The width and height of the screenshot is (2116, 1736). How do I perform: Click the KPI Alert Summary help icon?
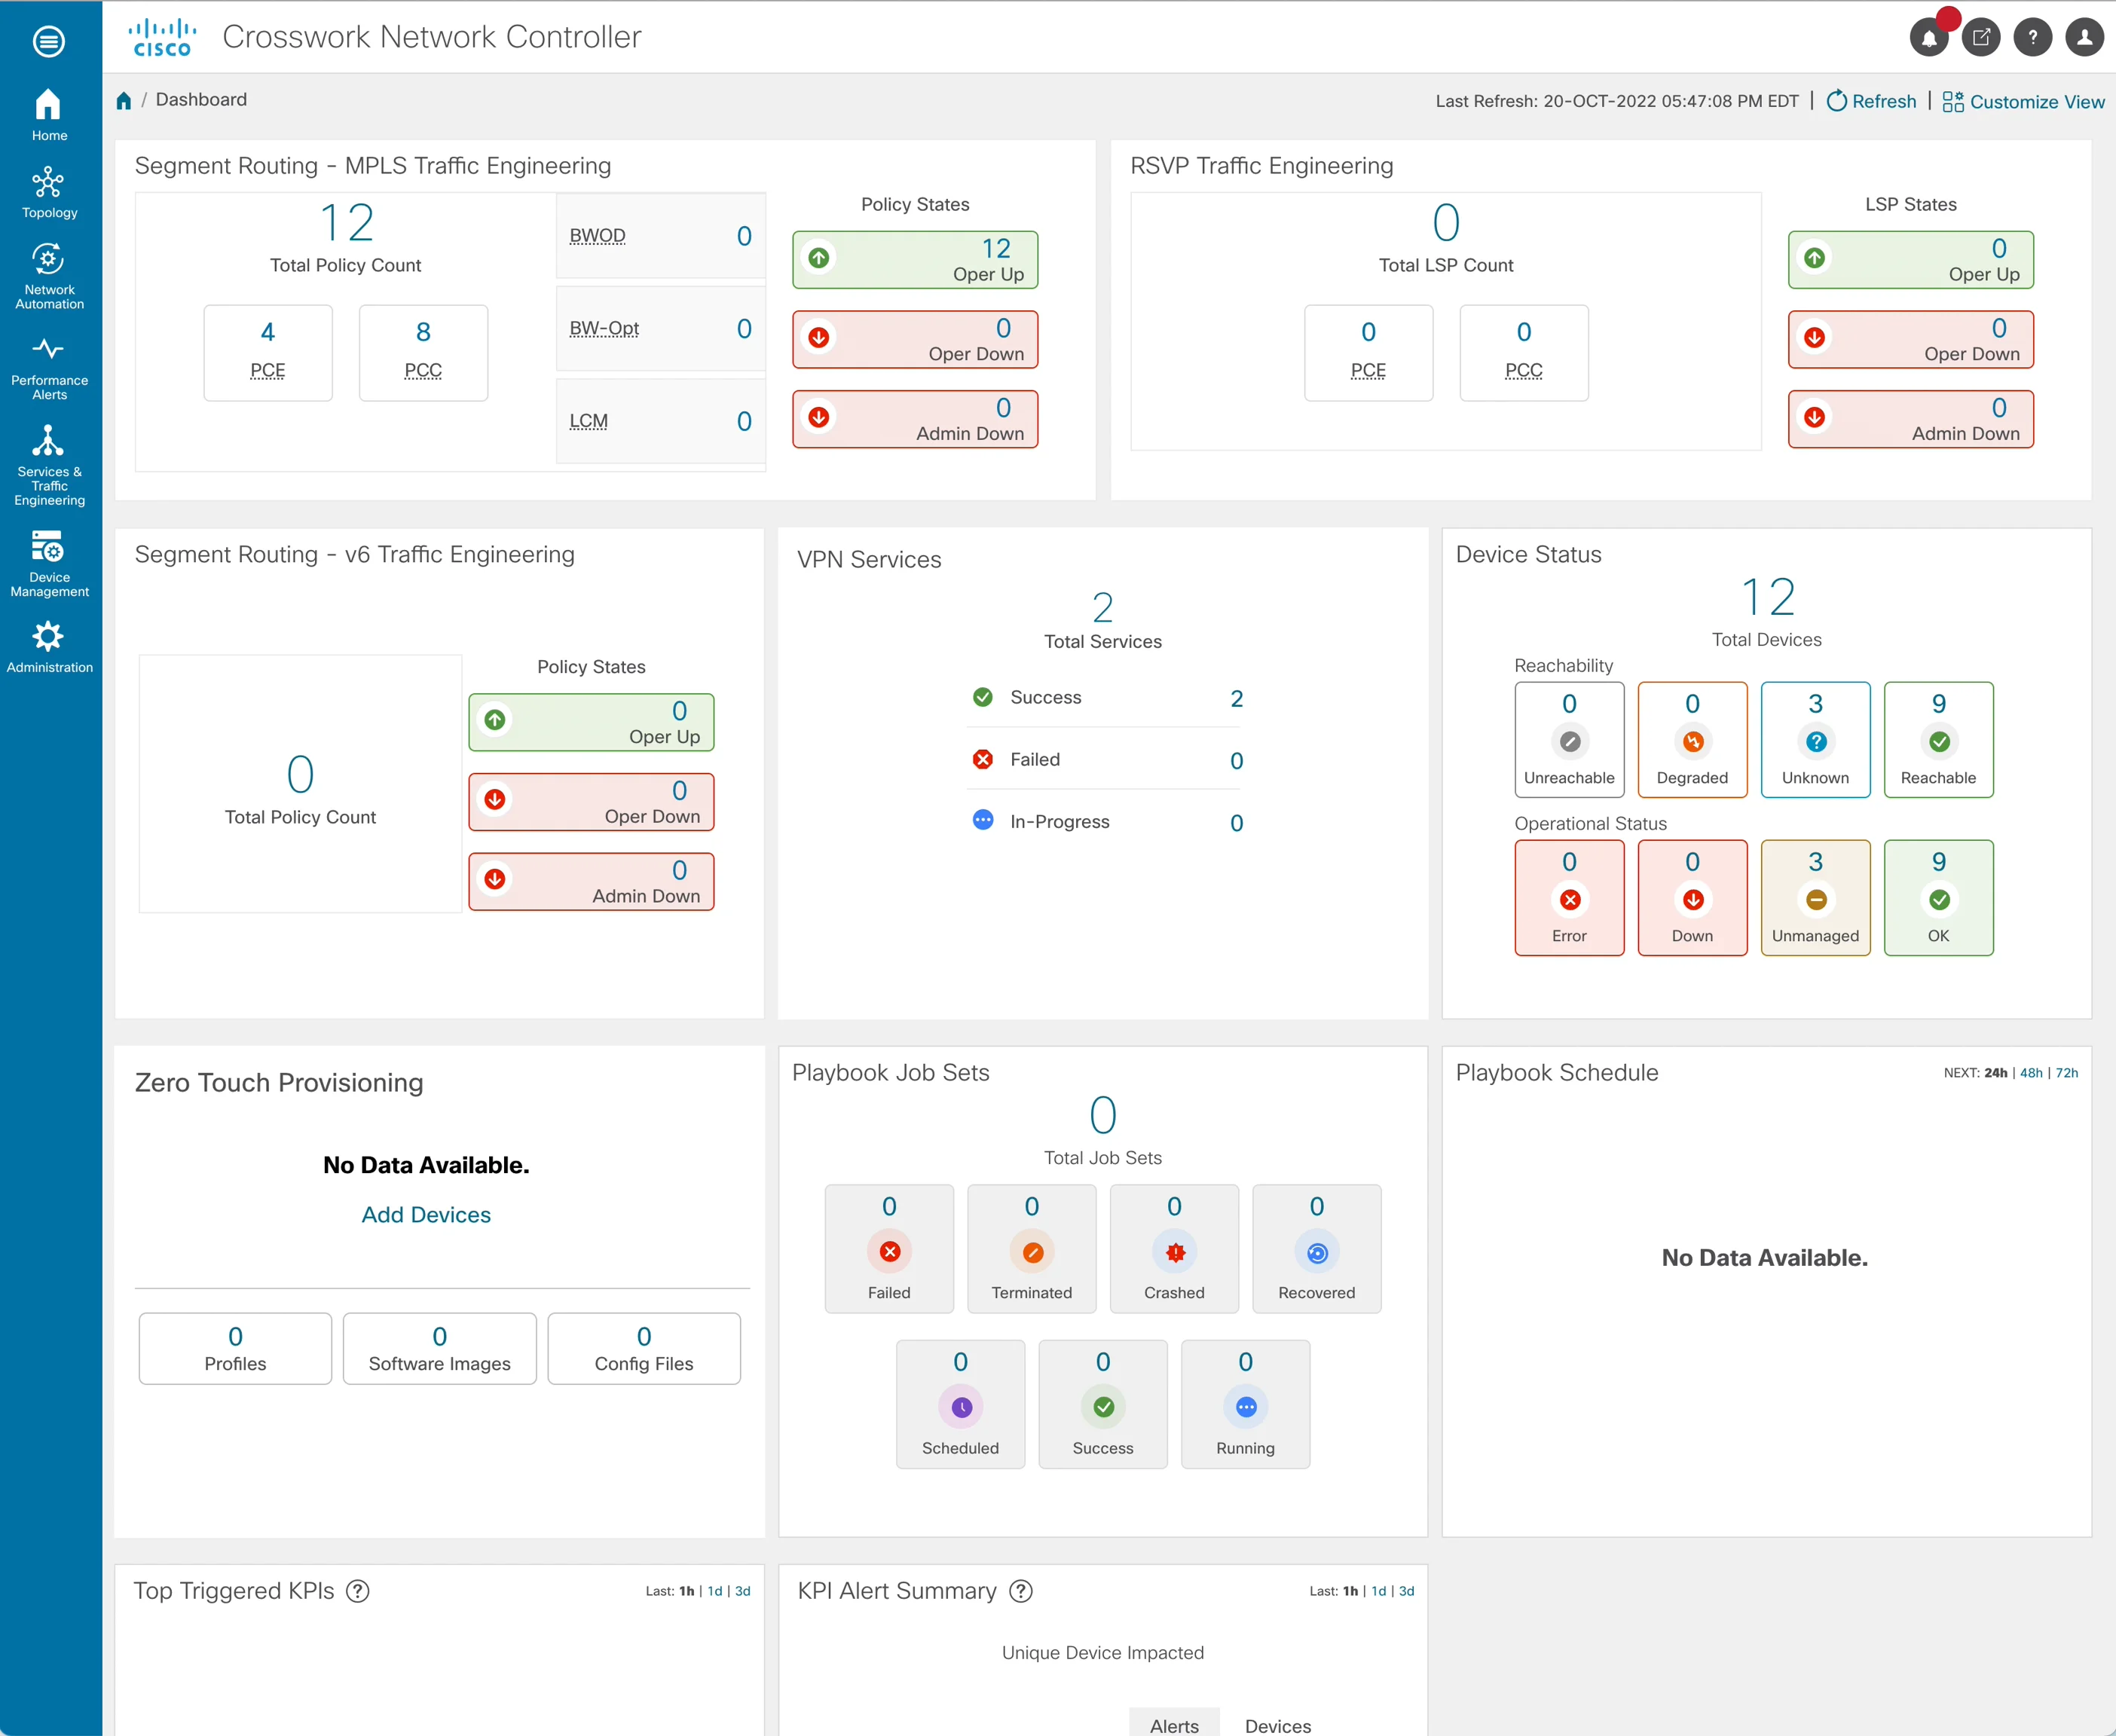pos(1021,1591)
